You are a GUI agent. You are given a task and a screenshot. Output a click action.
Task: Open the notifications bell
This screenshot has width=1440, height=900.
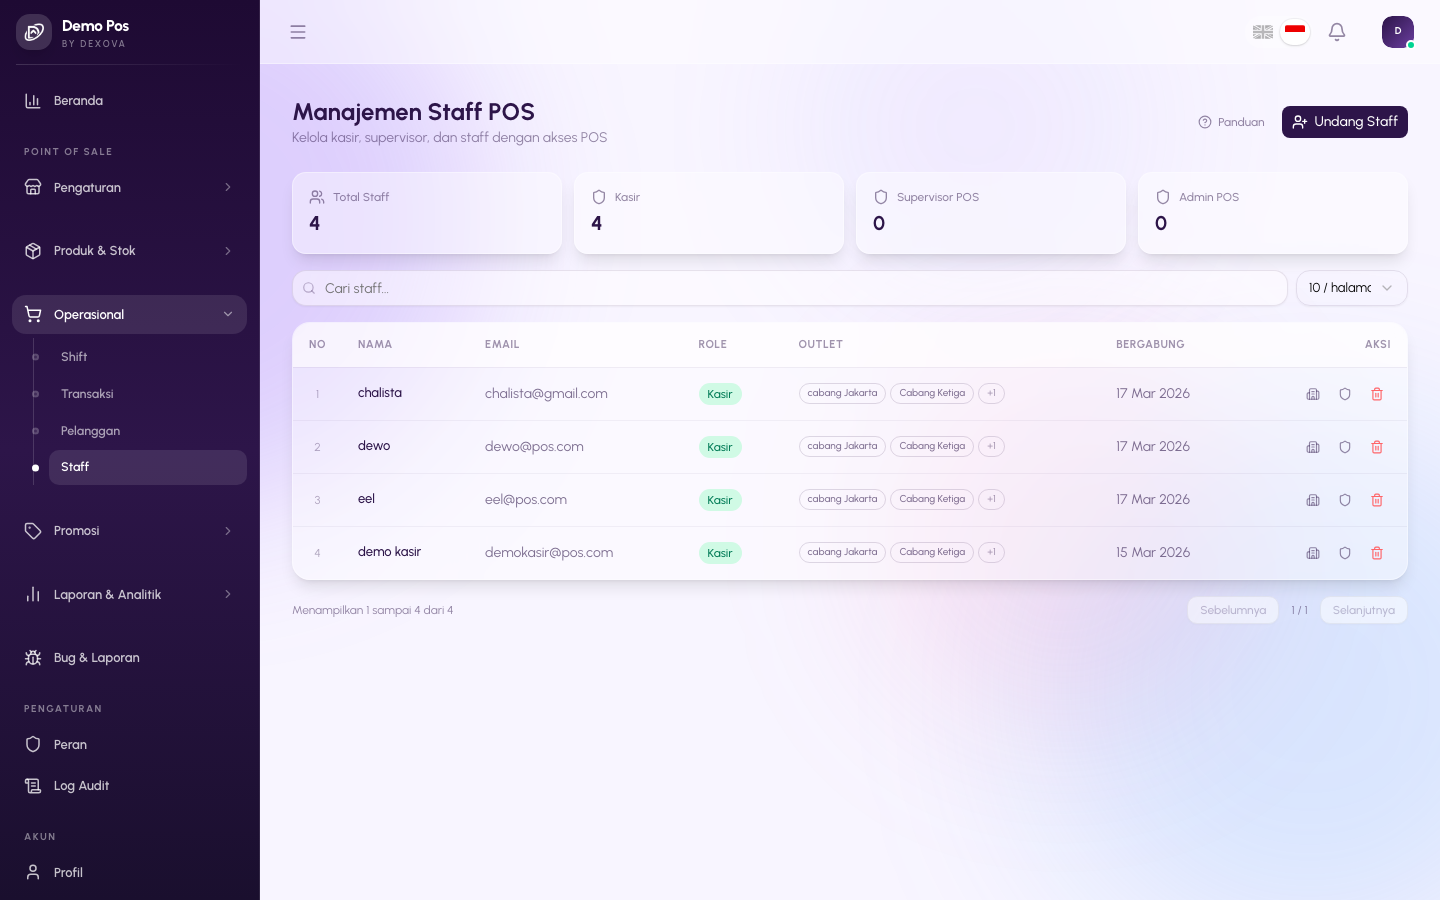point(1337,32)
